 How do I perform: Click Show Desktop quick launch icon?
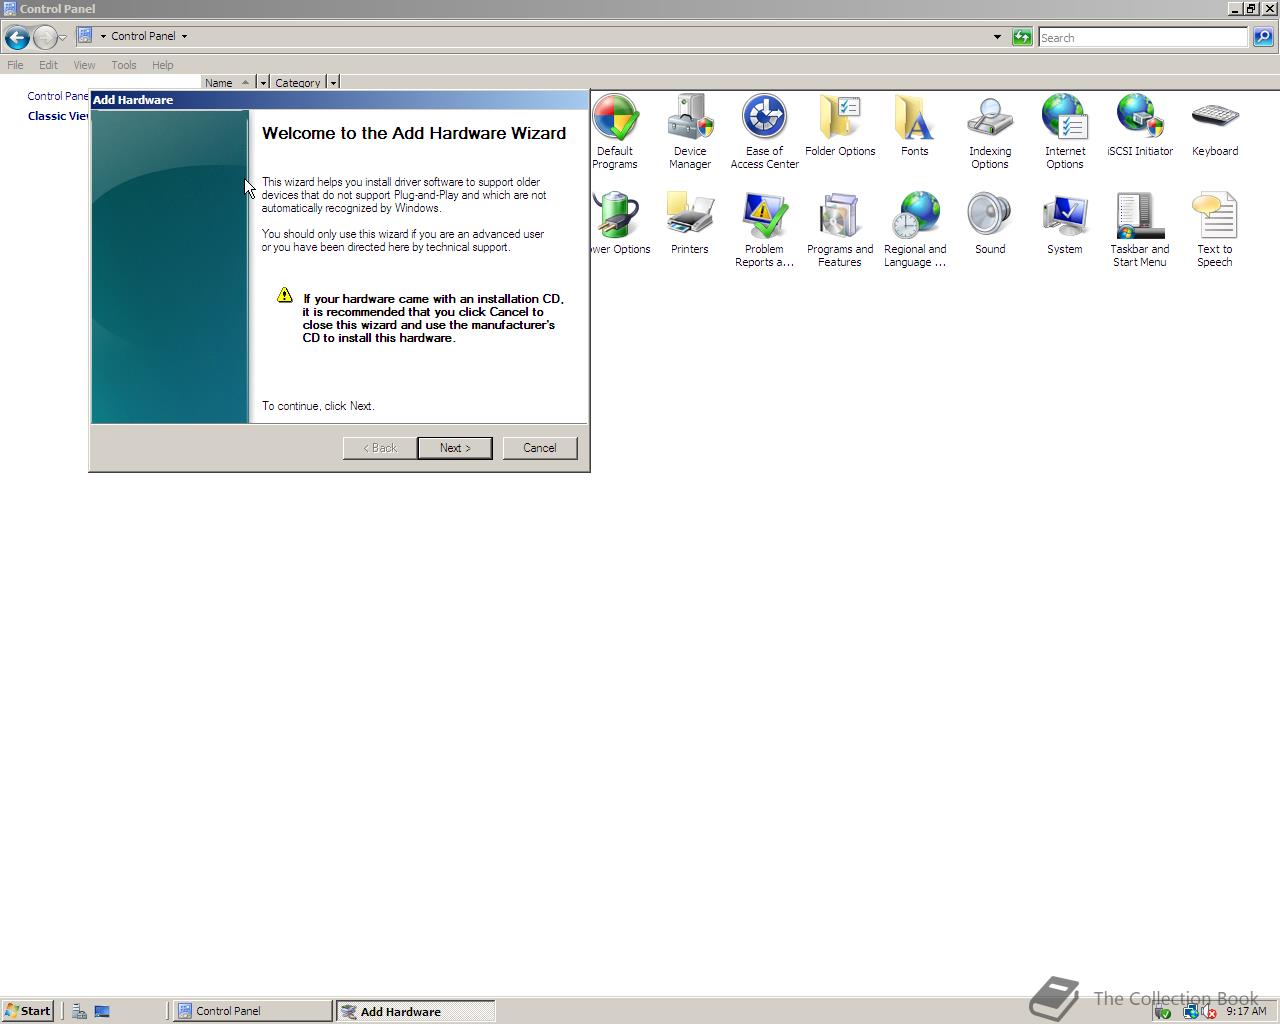[101, 1011]
